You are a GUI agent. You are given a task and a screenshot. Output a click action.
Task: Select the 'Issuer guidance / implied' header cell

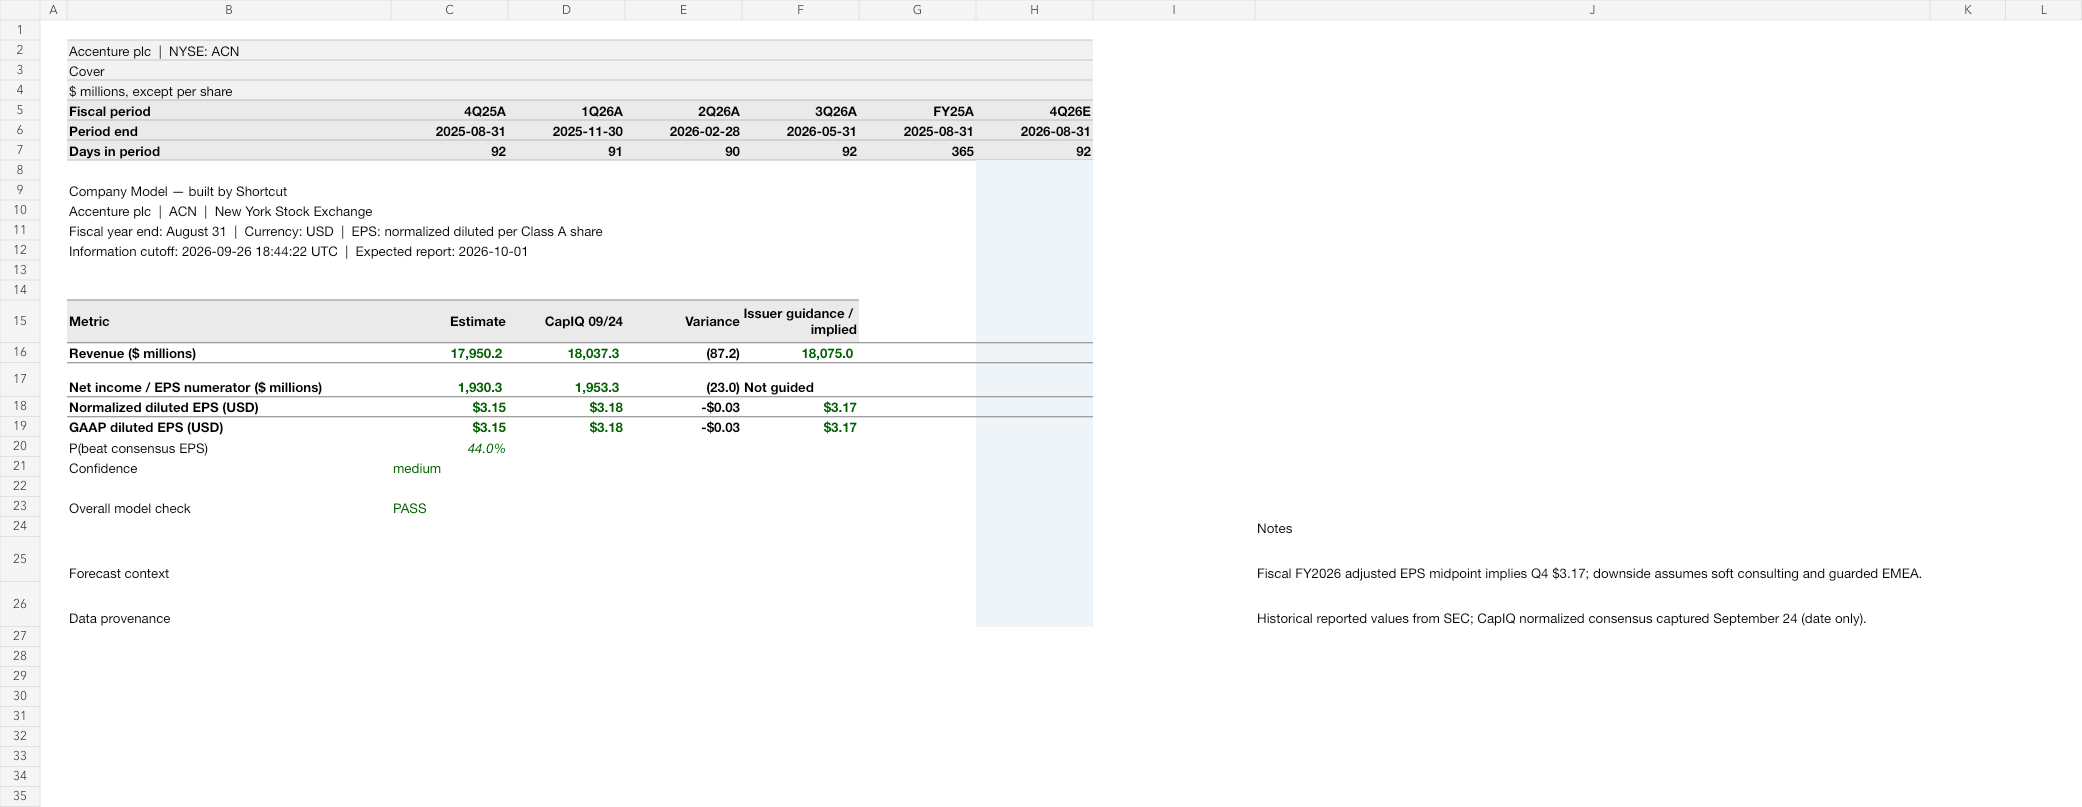tap(801, 321)
